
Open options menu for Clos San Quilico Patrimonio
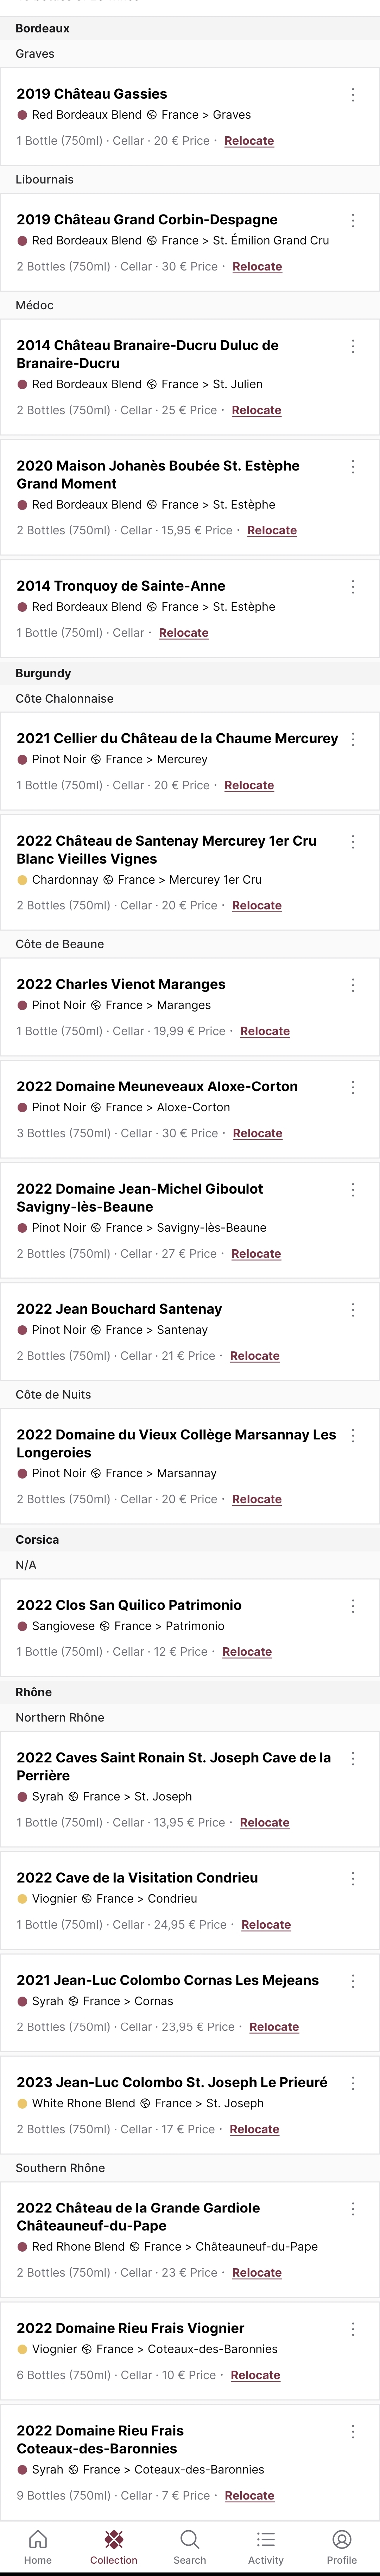pyautogui.click(x=353, y=1606)
